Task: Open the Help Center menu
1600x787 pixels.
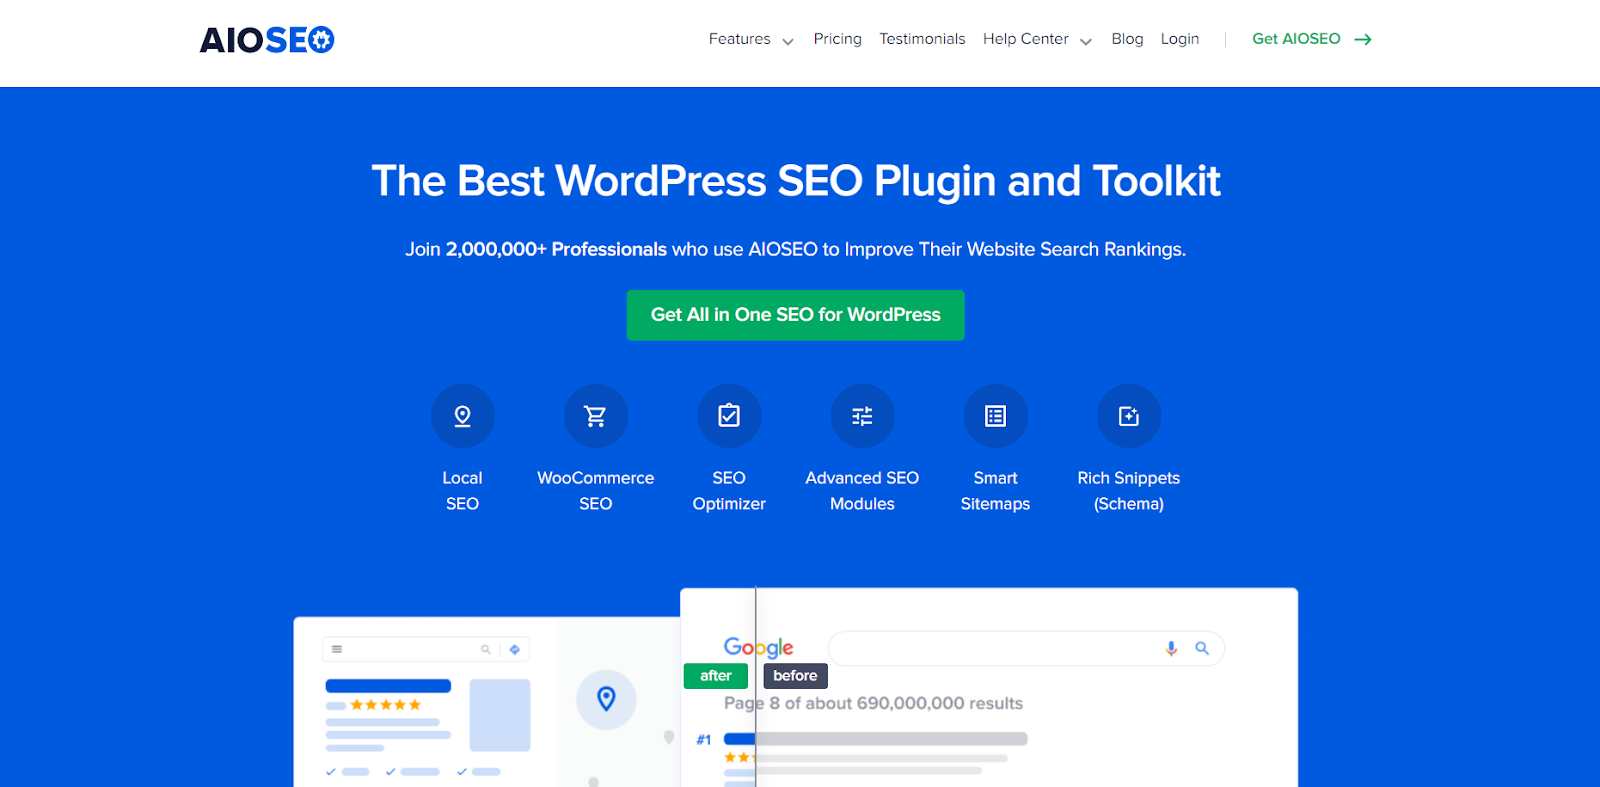Action: tap(1026, 39)
